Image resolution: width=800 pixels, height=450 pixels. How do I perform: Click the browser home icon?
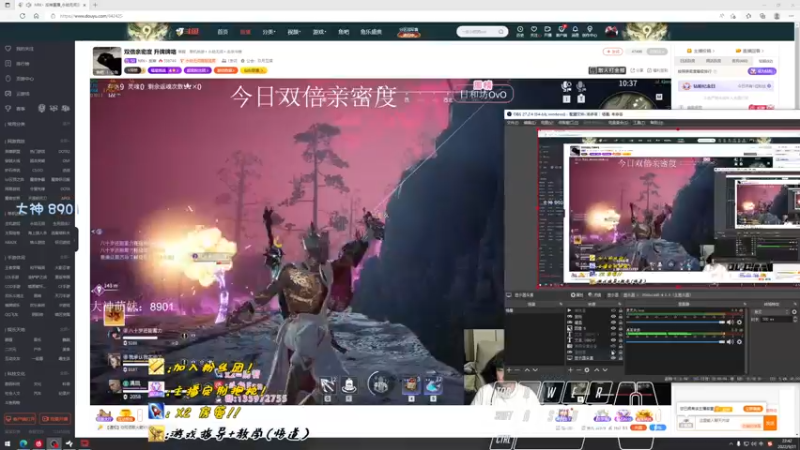click(x=36, y=16)
